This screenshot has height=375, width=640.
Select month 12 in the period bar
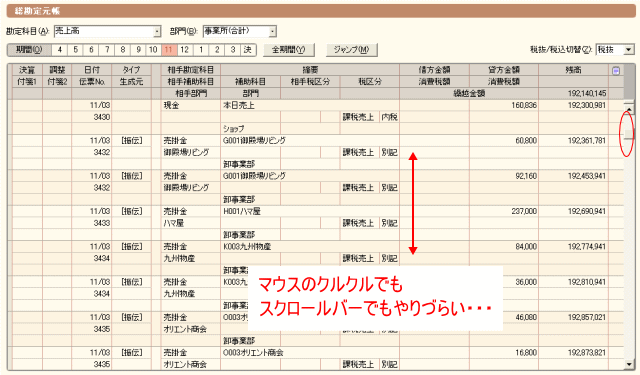[184, 50]
